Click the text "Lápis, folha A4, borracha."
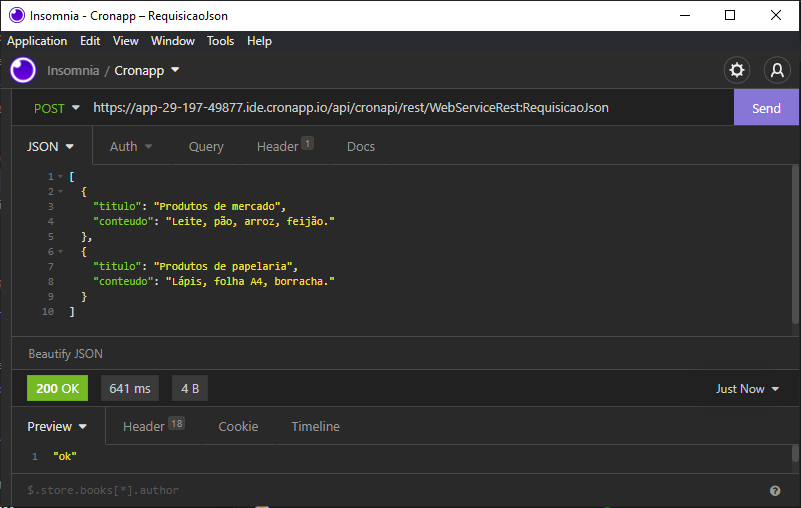 tap(250, 282)
